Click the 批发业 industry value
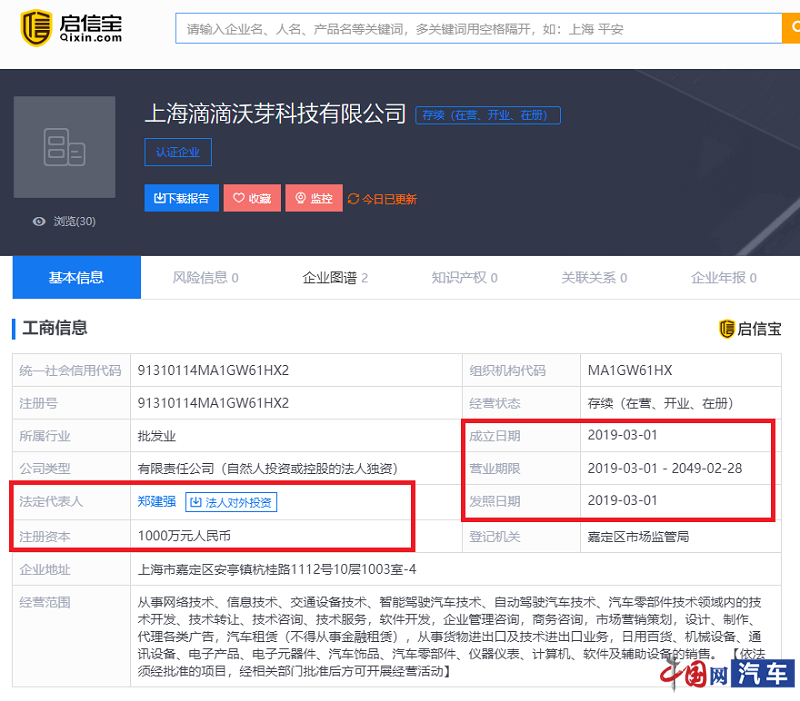This screenshot has height=701, width=800. pyautogui.click(x=157, y=436)
